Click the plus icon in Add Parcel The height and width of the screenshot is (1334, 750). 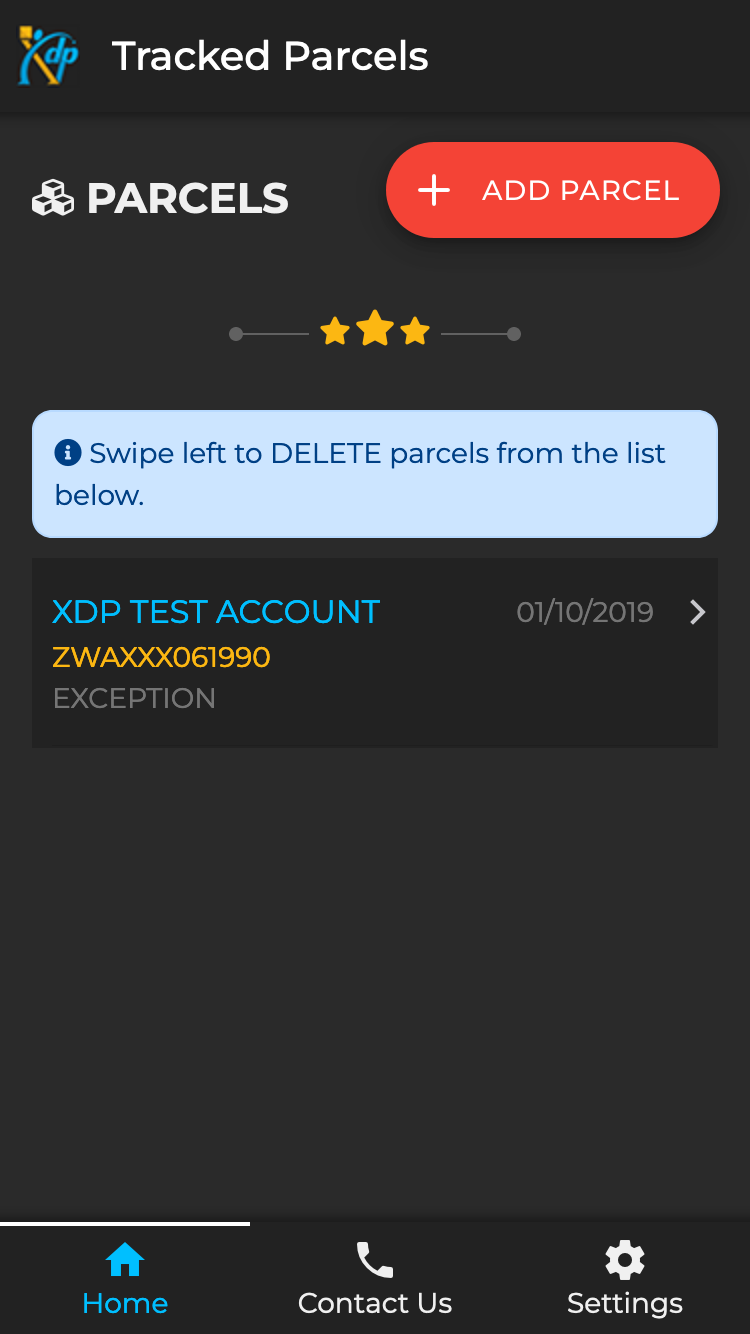click(434, 190)
